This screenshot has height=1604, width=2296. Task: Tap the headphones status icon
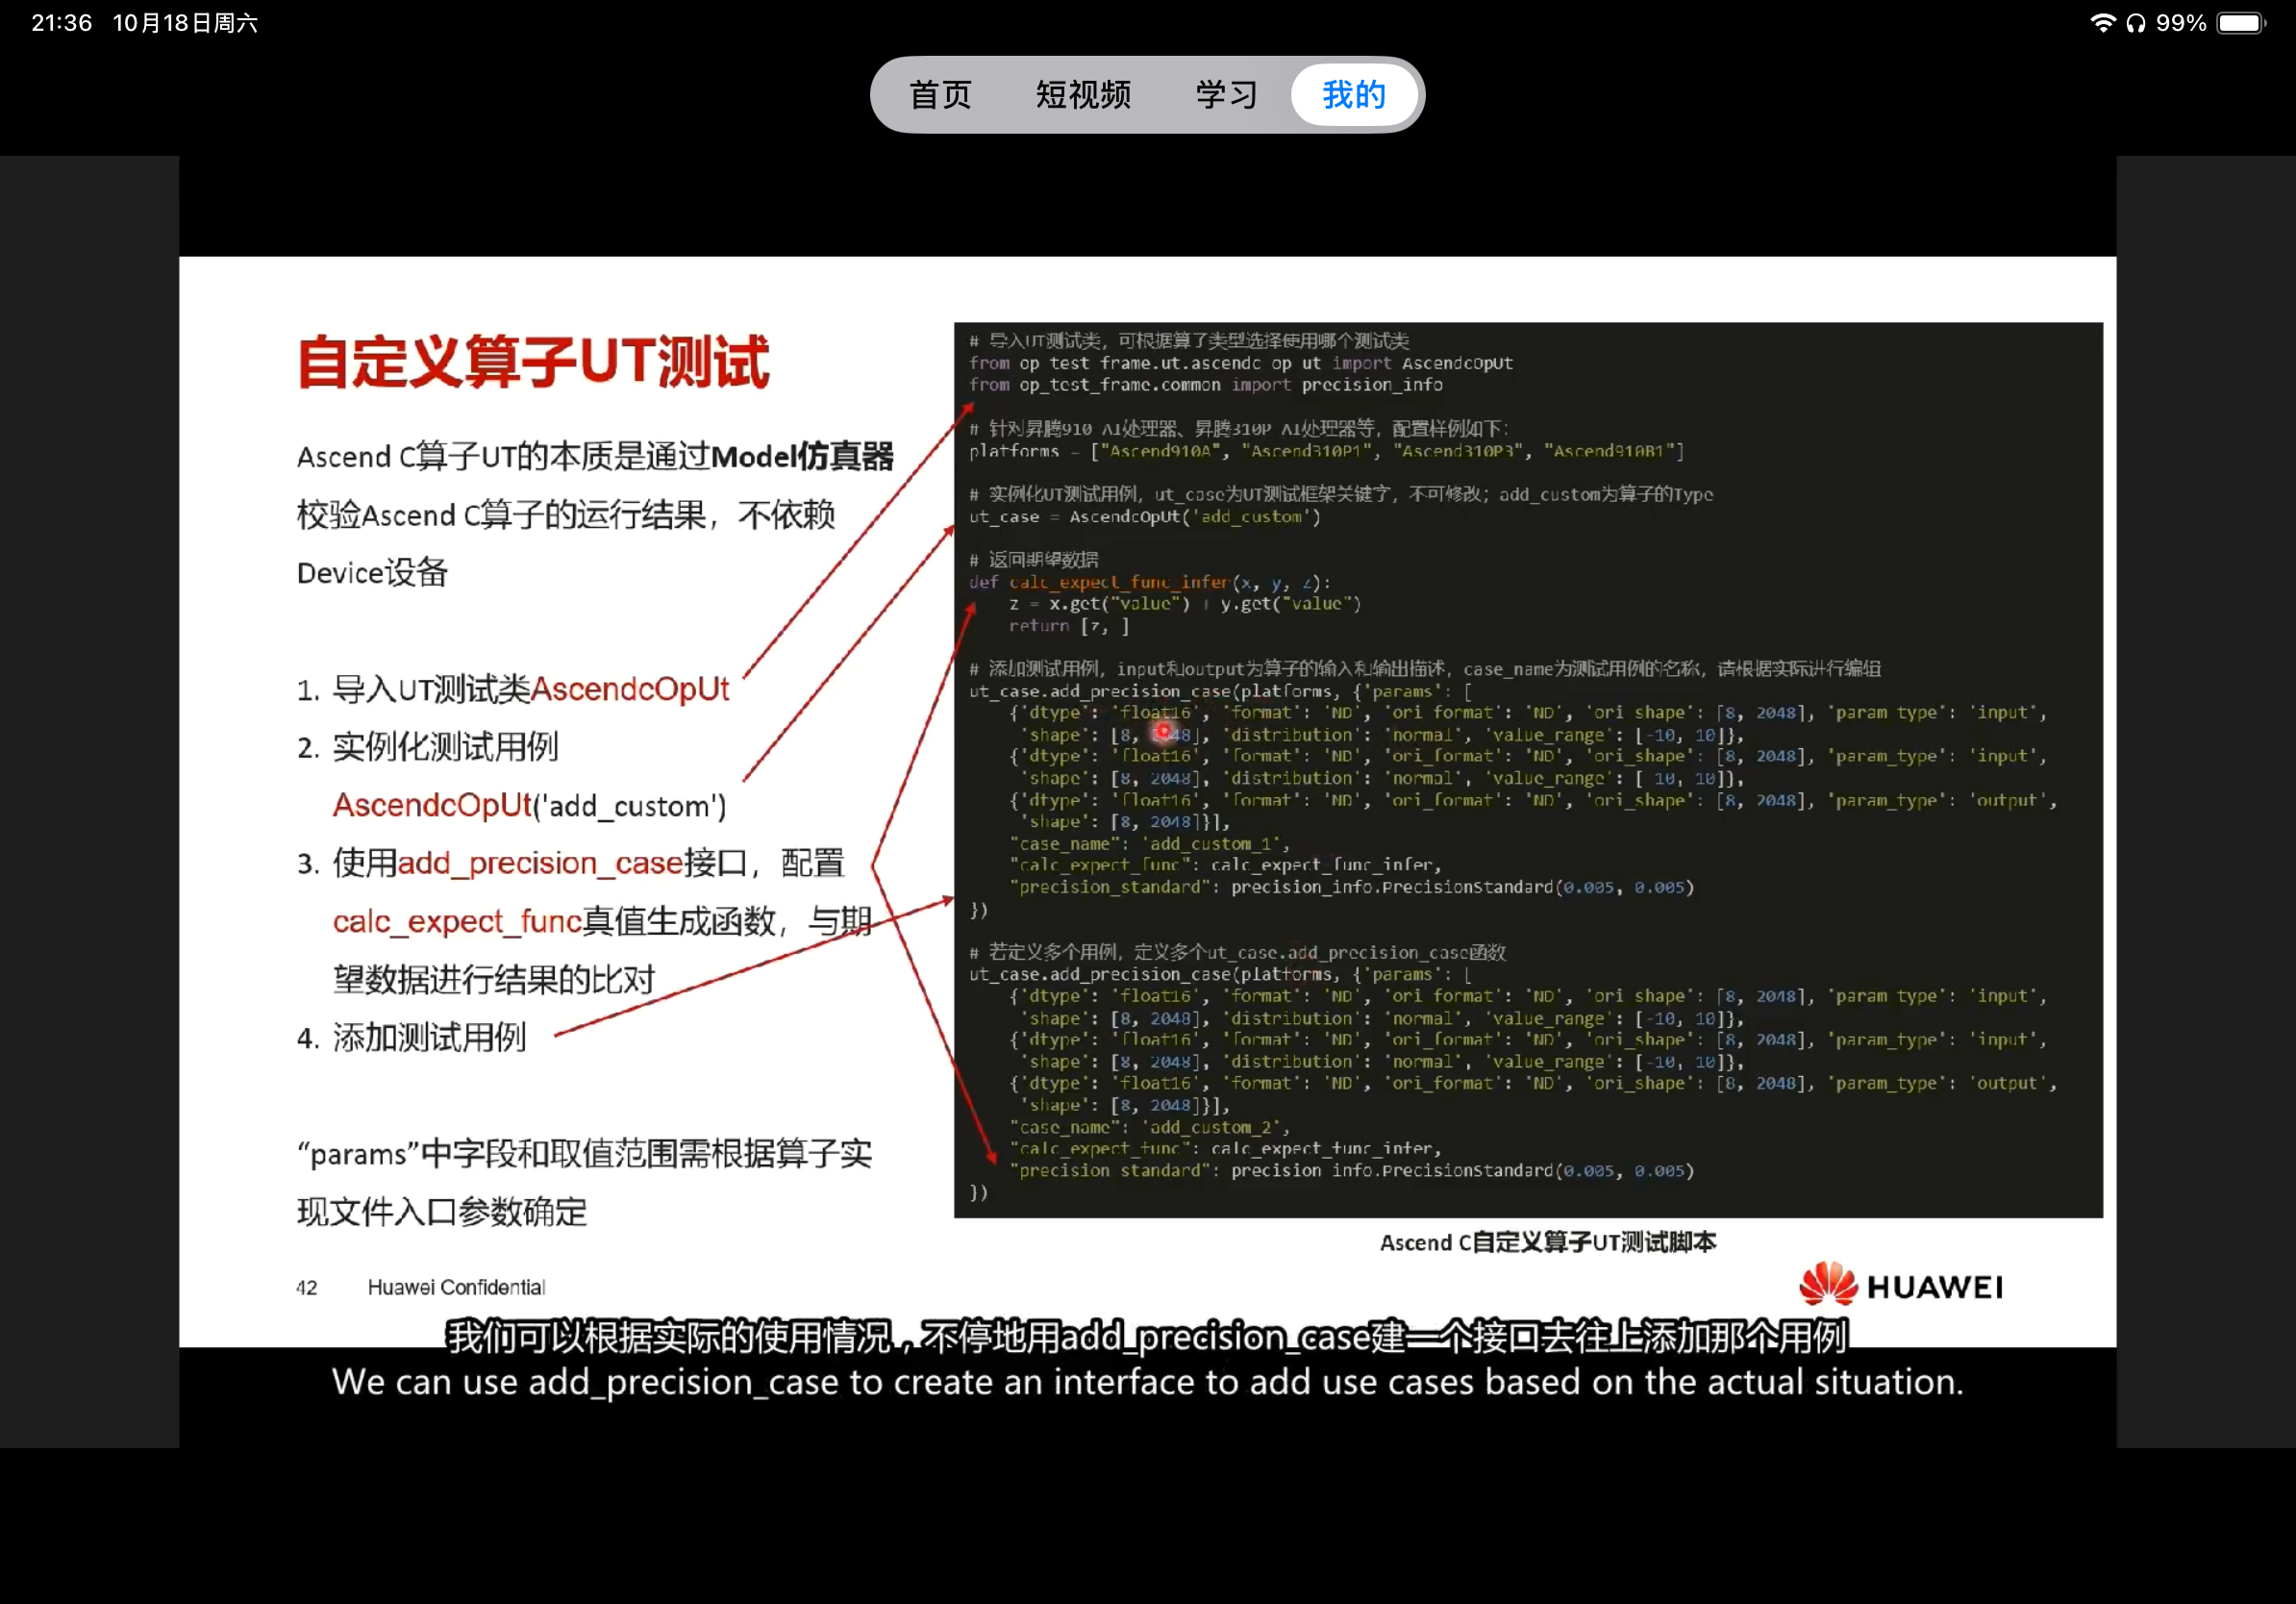pos(2135,23)
